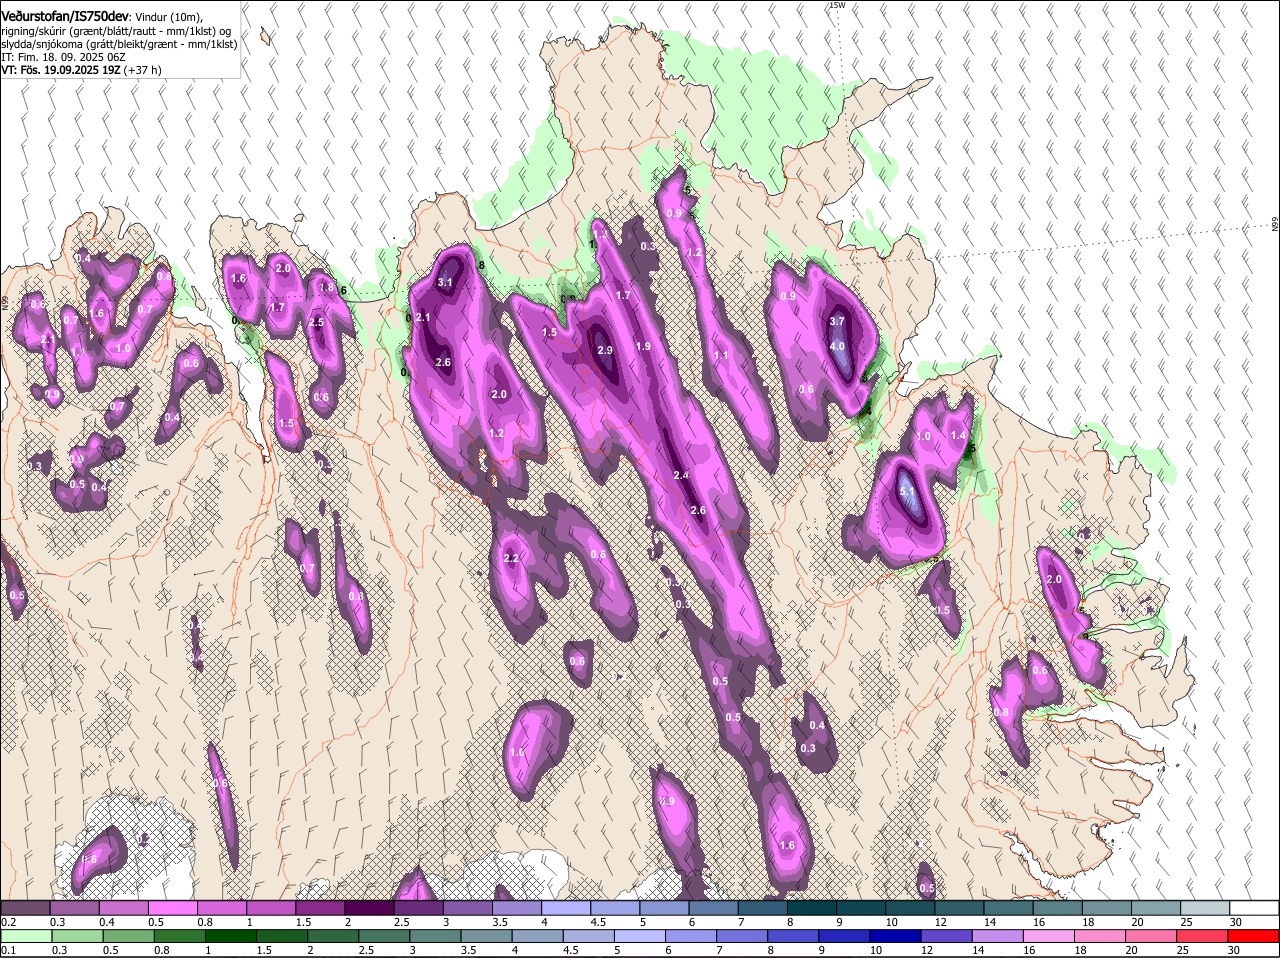
Task: Click the 1.4 precipitation value on map
Action: tap(959, 435)
